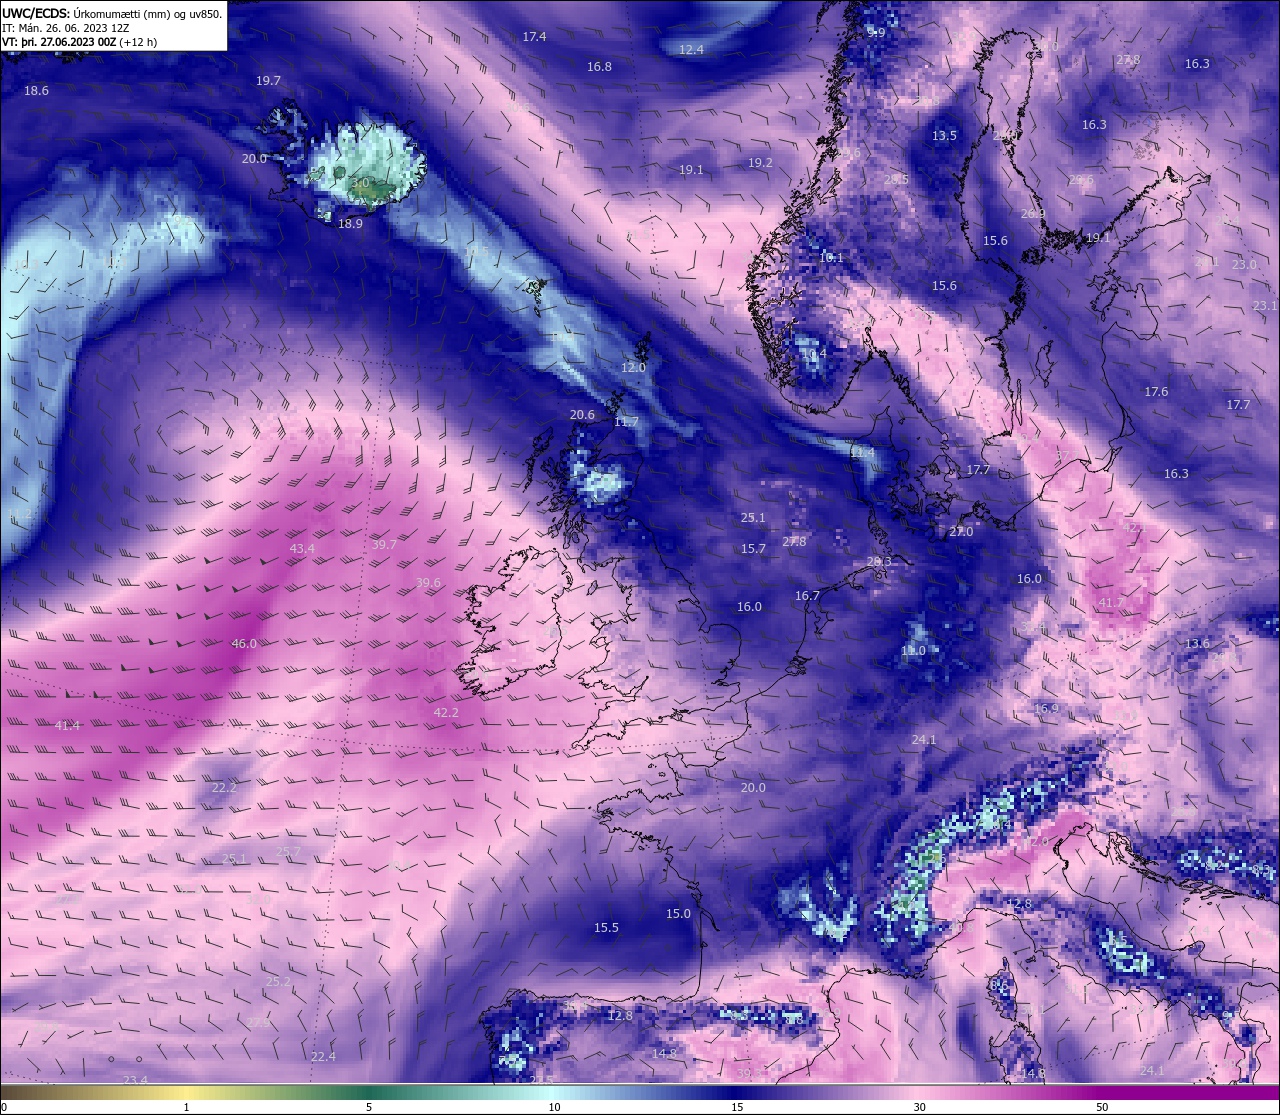Click the legend tick labeled 15
Screen dimensions: 1280x1115
(x=737, y=1107)
